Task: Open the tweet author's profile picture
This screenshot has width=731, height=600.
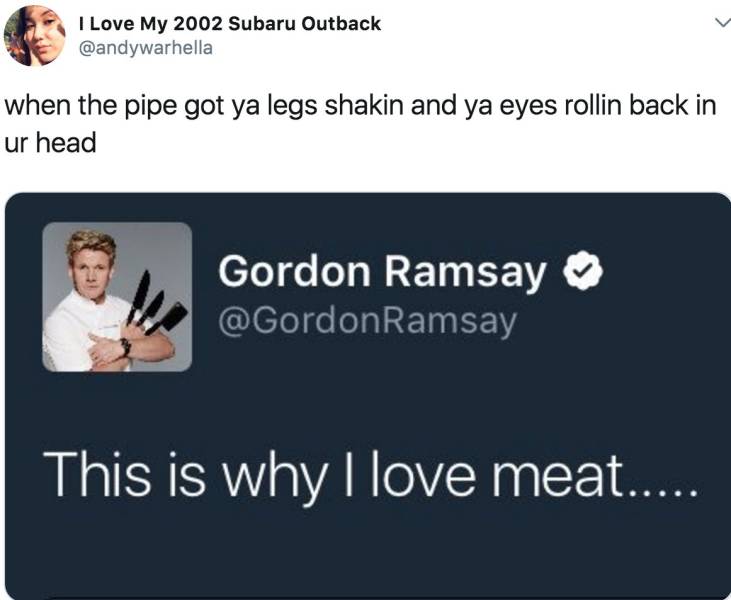Action: tap(36, 35)
